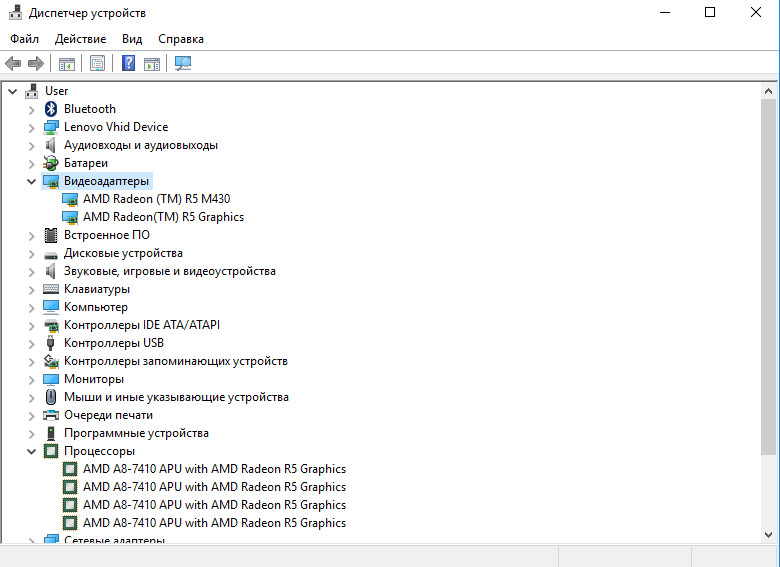
Task: Click the Device Manager title bar icon
Action: (15, 12)
